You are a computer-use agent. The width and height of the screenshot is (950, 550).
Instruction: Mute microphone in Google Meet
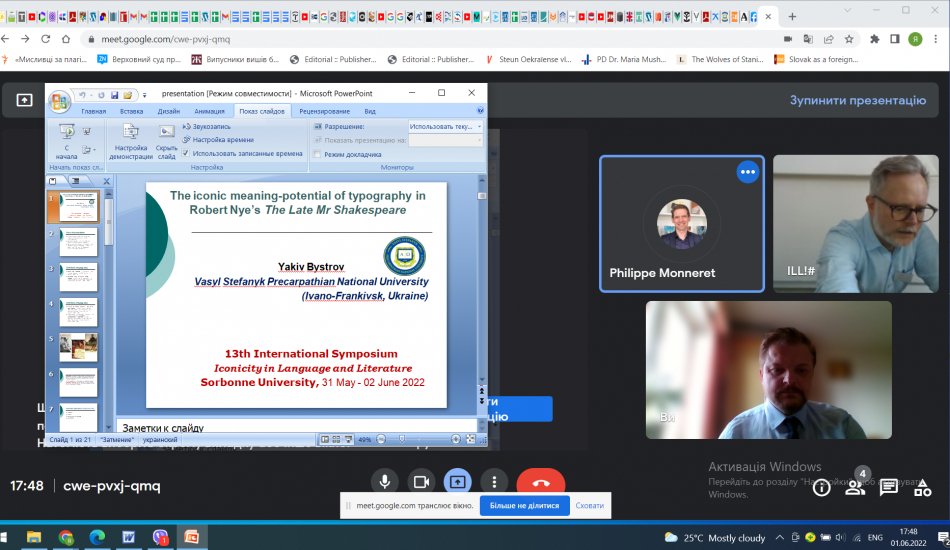384,482
